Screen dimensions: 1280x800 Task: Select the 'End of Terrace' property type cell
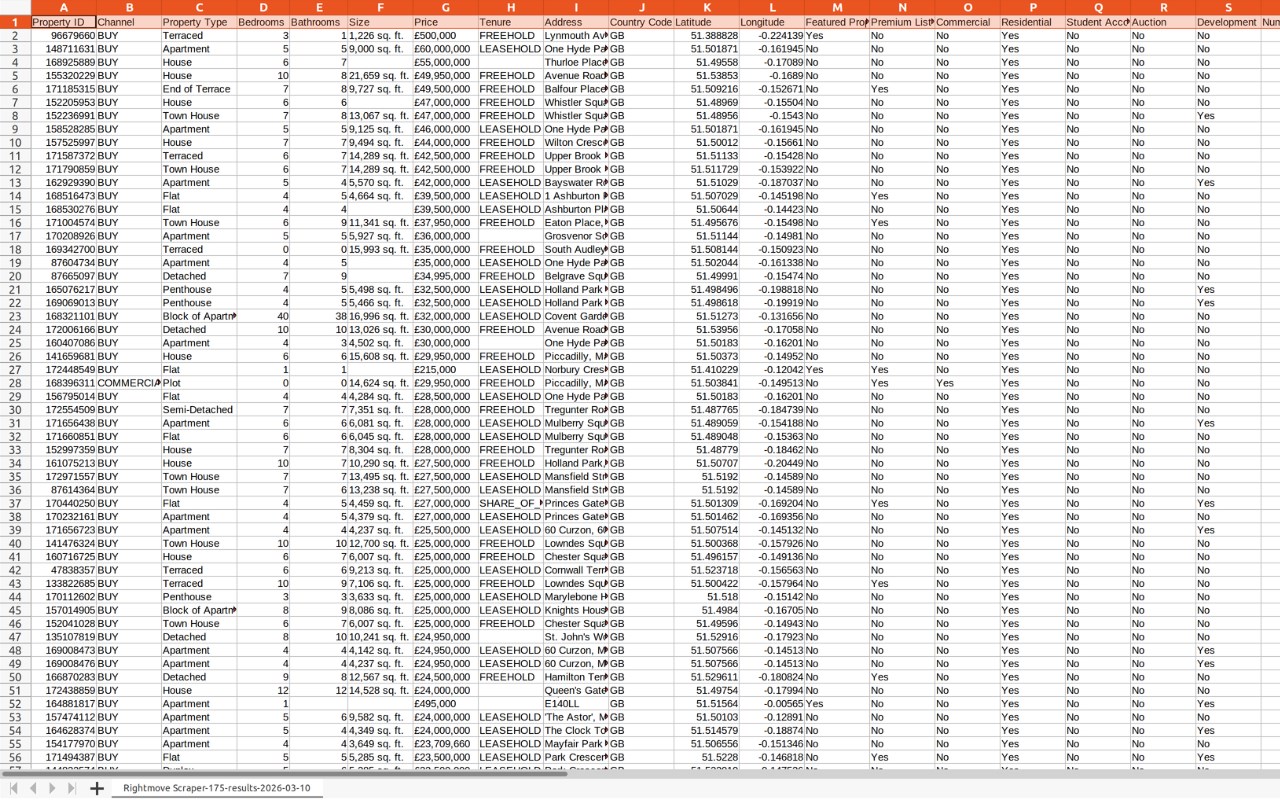pyautogui.click(x=198, y=89)
